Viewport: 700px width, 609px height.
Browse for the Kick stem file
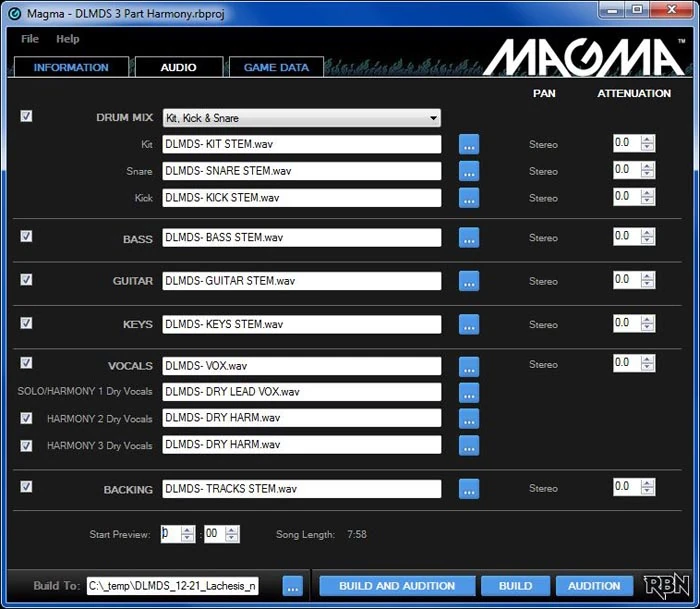tap(469, 198)
